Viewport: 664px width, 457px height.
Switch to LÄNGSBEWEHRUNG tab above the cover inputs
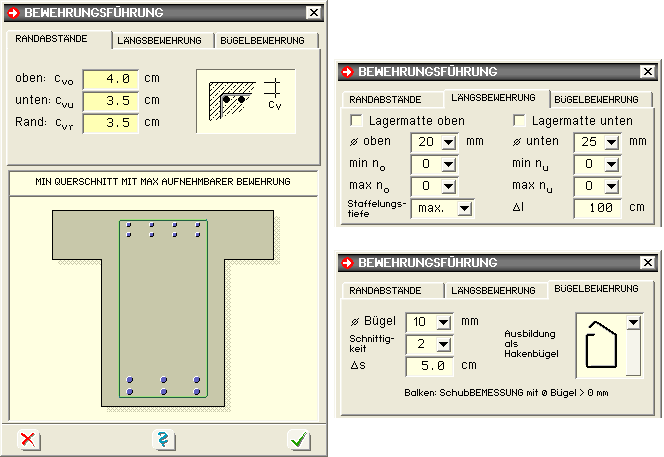160,40
